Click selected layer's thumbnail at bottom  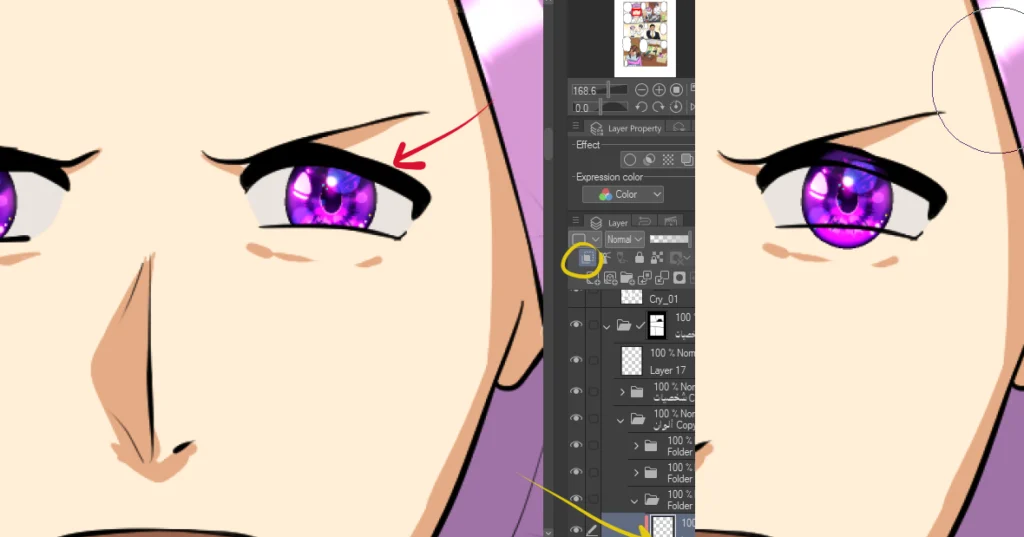pyautogui.click(x=664, y=527)
